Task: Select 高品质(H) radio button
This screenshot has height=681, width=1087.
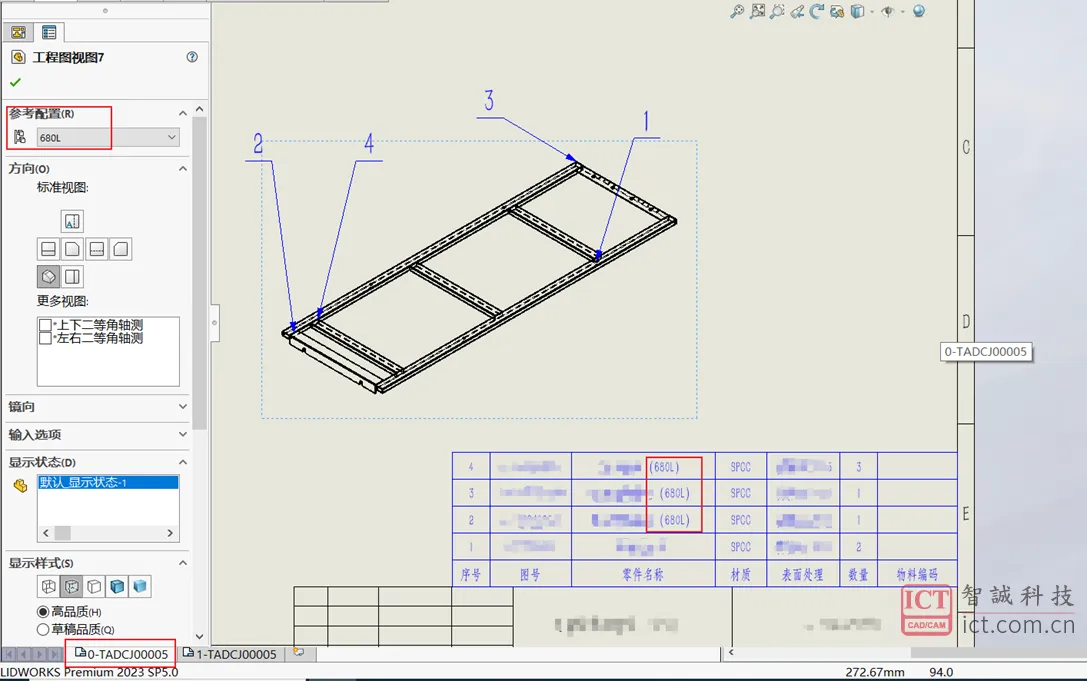Action: [43, 612]
